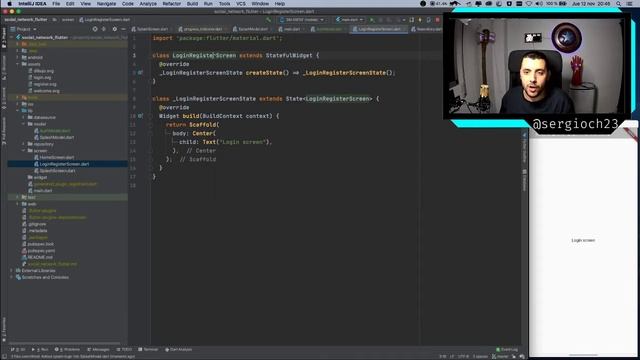Collapse the social_network_flutter root node

pyautogui.click(x=11, y=37)
